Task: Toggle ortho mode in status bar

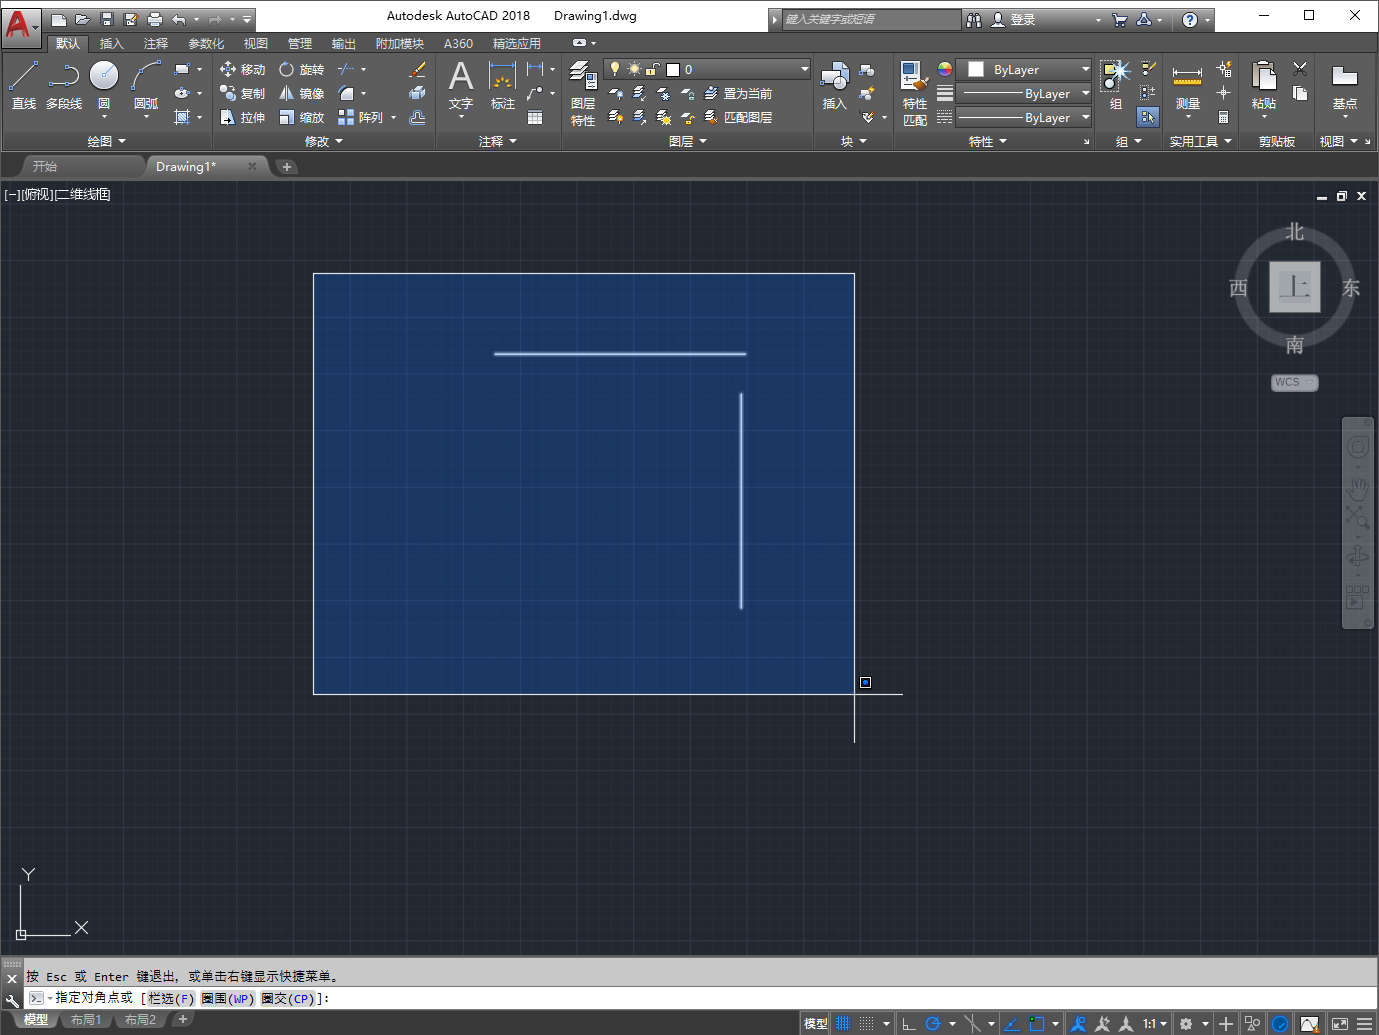Action: tap(908, 1023)
